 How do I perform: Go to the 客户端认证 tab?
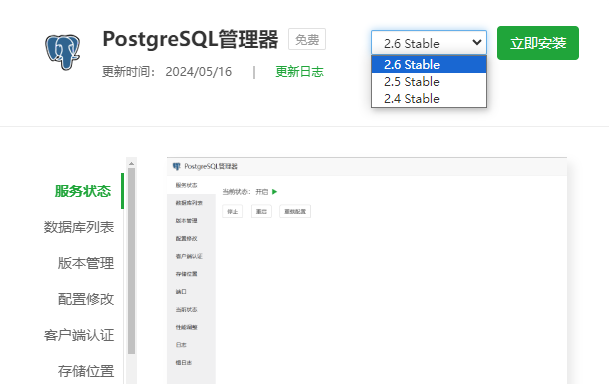tap(79, 335)
